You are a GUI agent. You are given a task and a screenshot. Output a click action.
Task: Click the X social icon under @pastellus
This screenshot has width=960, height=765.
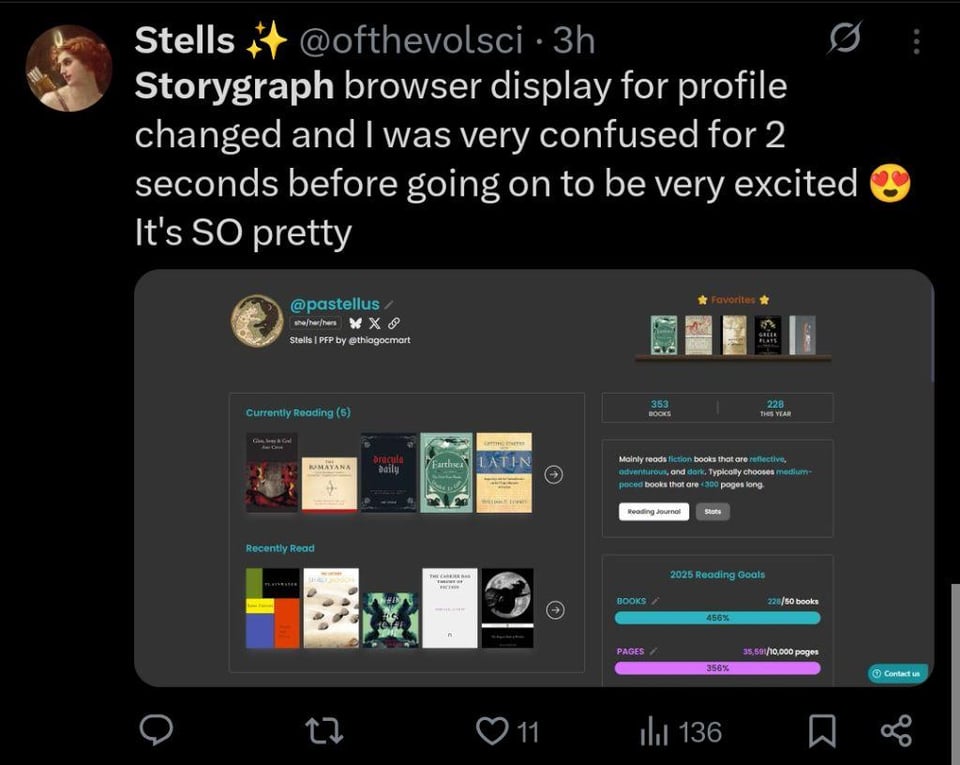pos(374,323)
